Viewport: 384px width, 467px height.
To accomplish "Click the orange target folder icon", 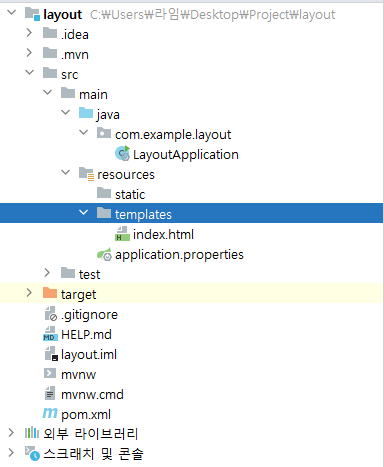I will [x=50, y=293].
